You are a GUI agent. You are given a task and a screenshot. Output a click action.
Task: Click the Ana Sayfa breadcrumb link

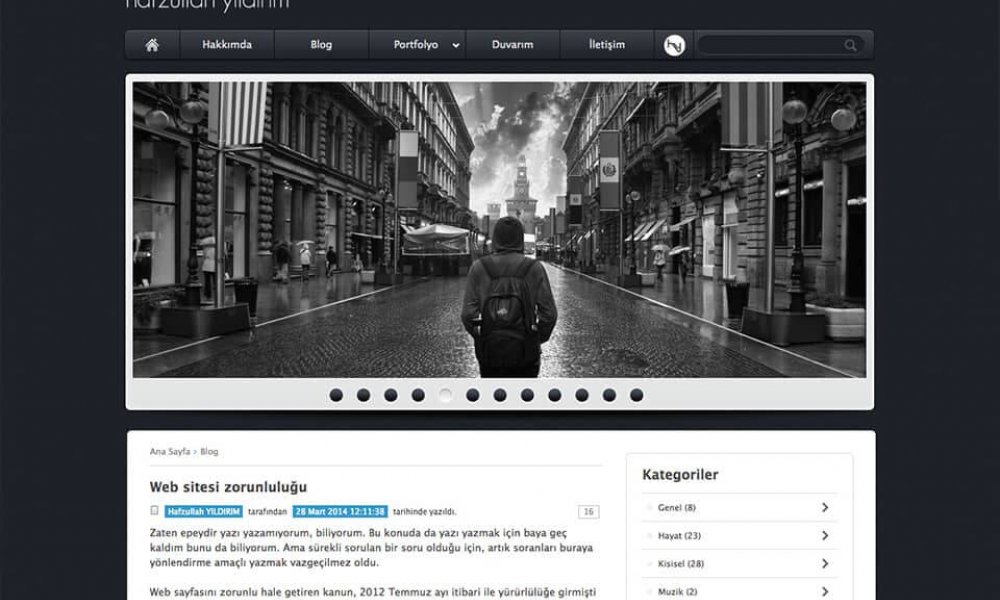click(169, 452)
